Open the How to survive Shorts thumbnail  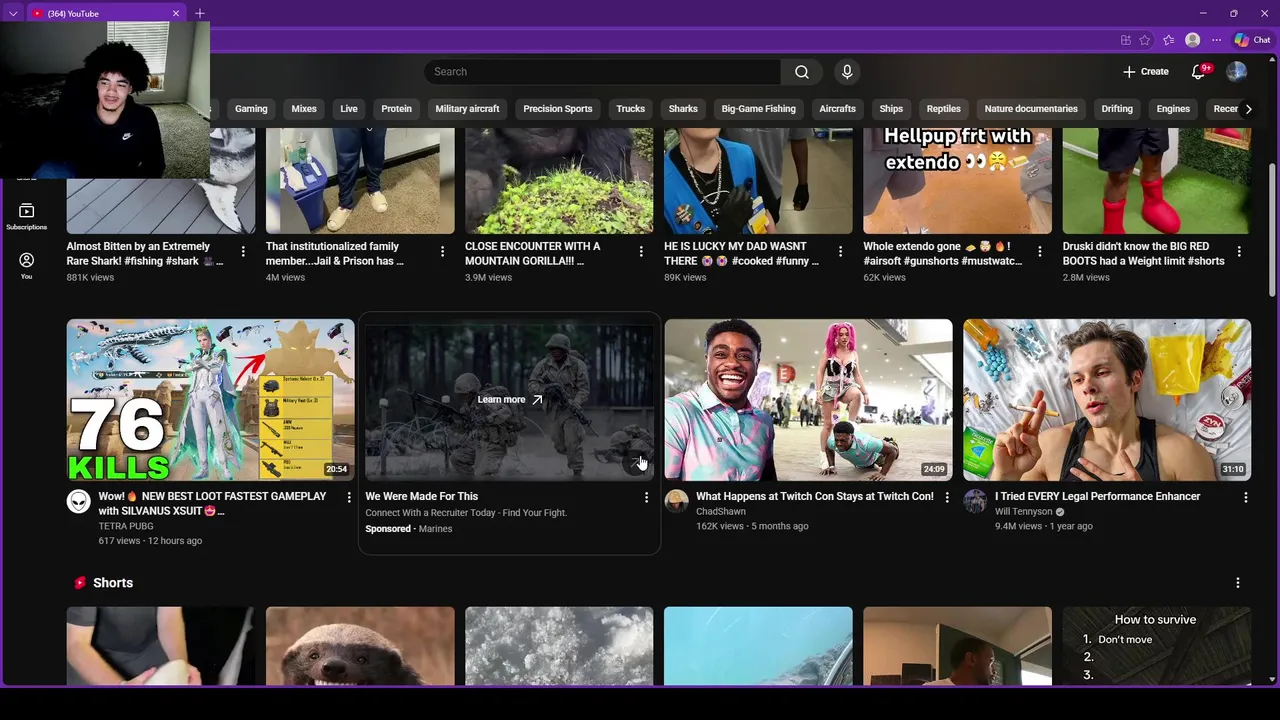(1156, 646)
